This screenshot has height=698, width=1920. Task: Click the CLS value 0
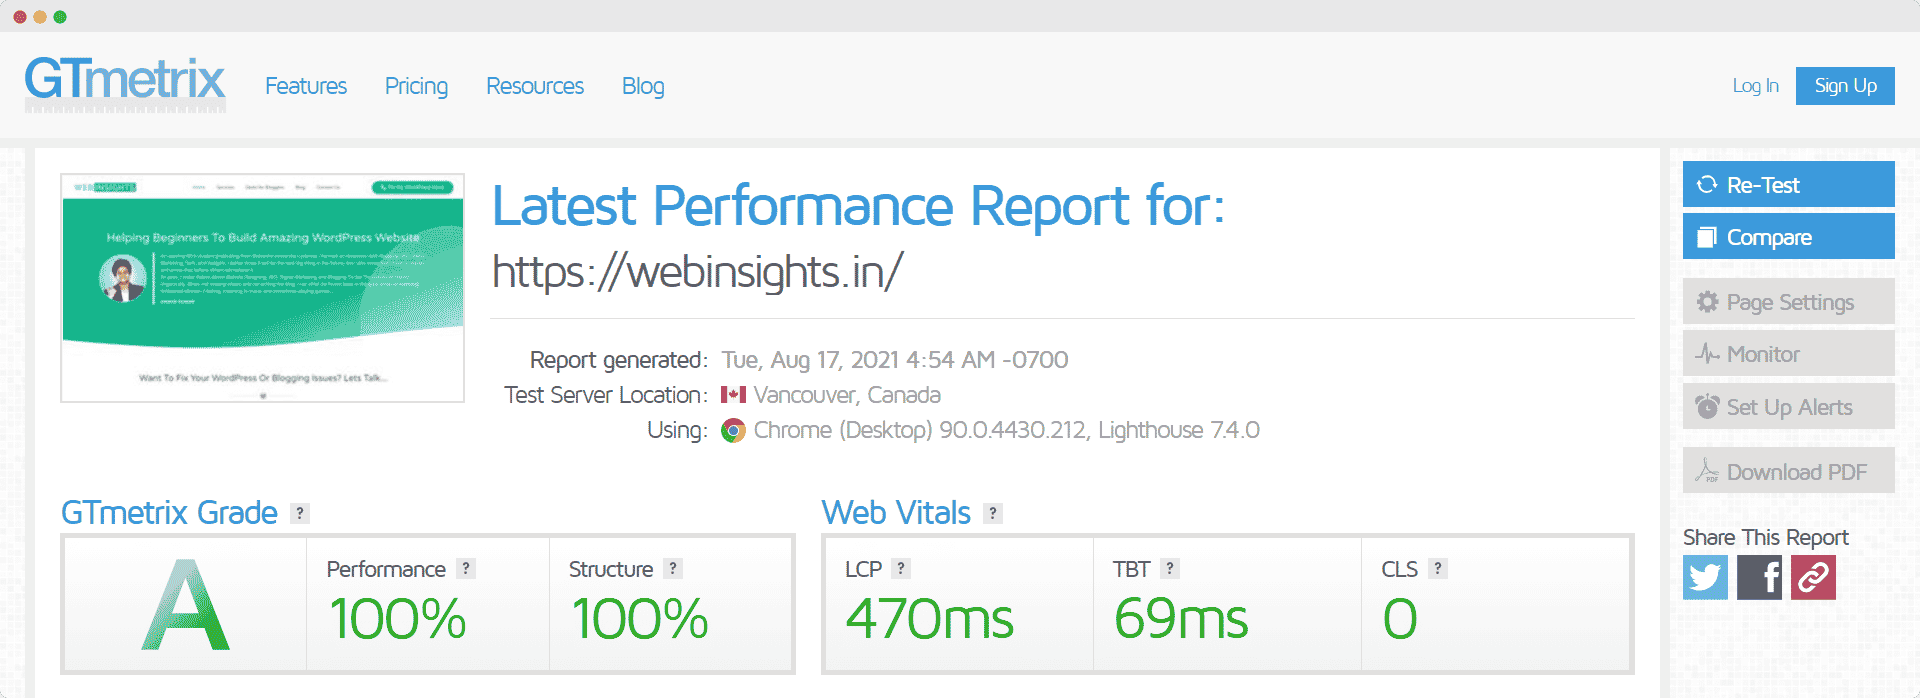tap(1400, 618)
